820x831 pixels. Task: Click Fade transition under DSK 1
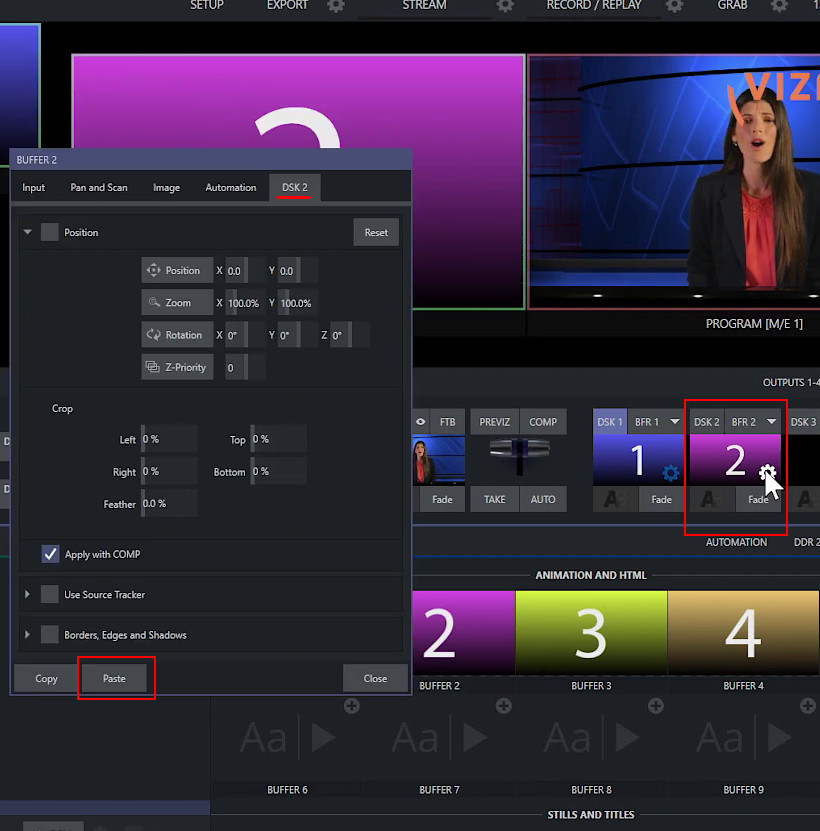[x=661, y=499]
